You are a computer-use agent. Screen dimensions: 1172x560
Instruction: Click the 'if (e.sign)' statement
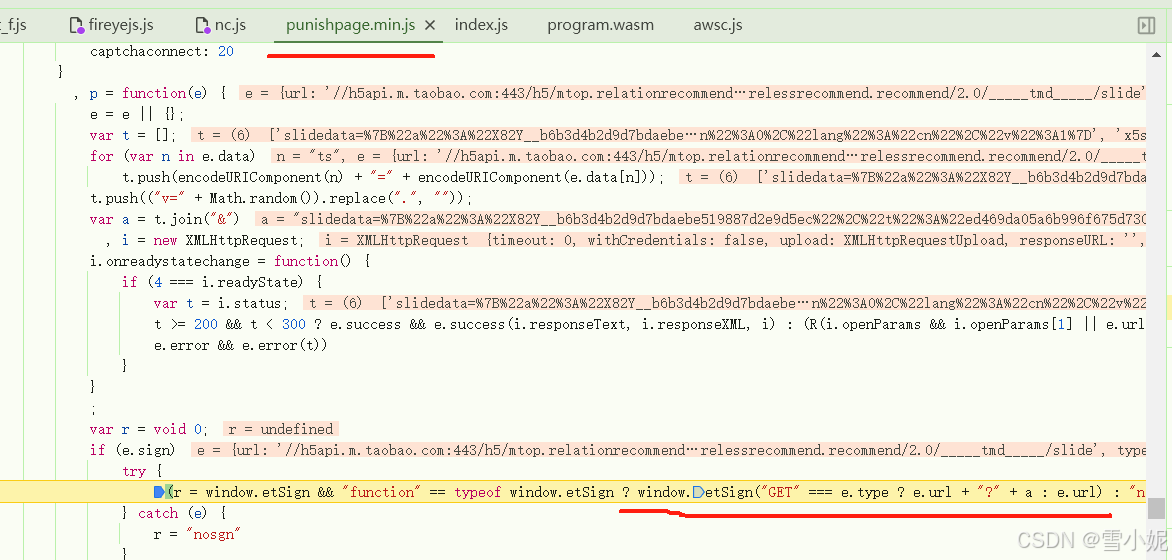click(x=134, y=450)
